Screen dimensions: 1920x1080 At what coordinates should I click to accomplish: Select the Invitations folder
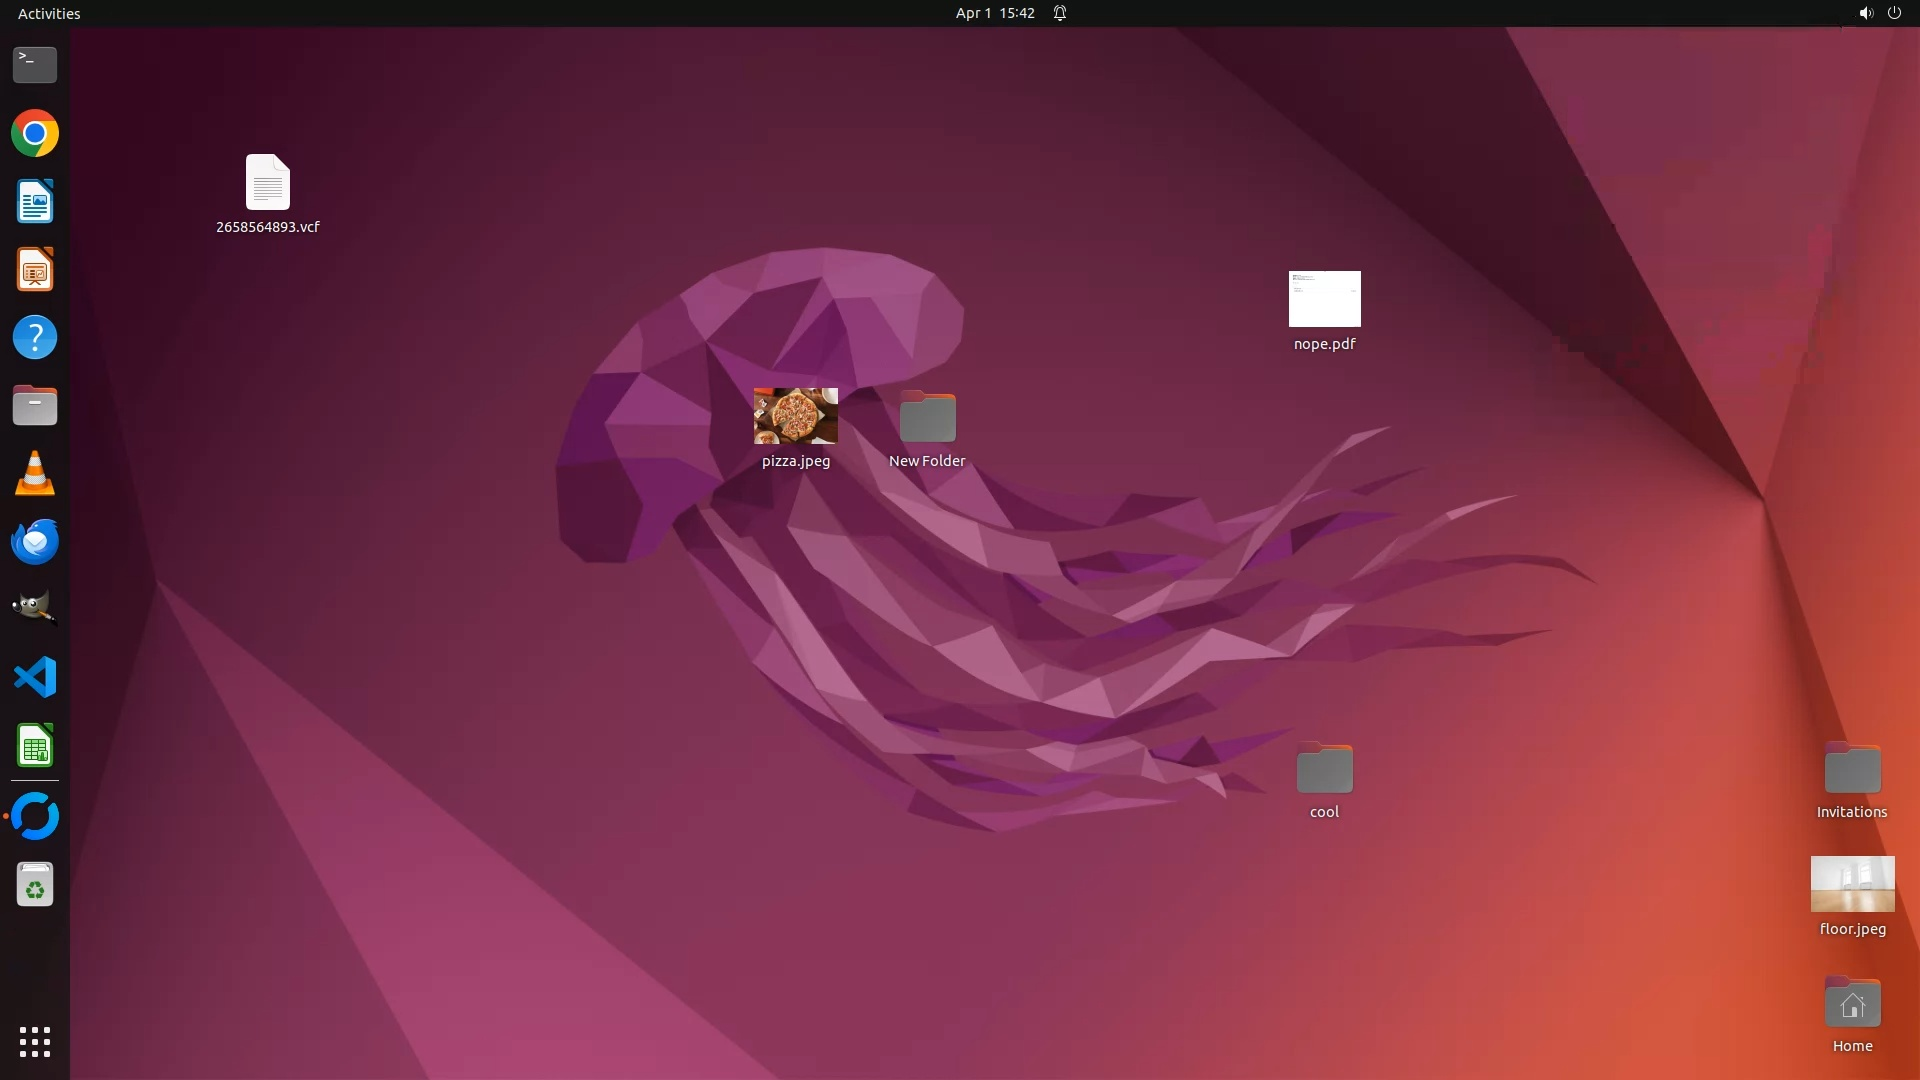point(1852,769)
